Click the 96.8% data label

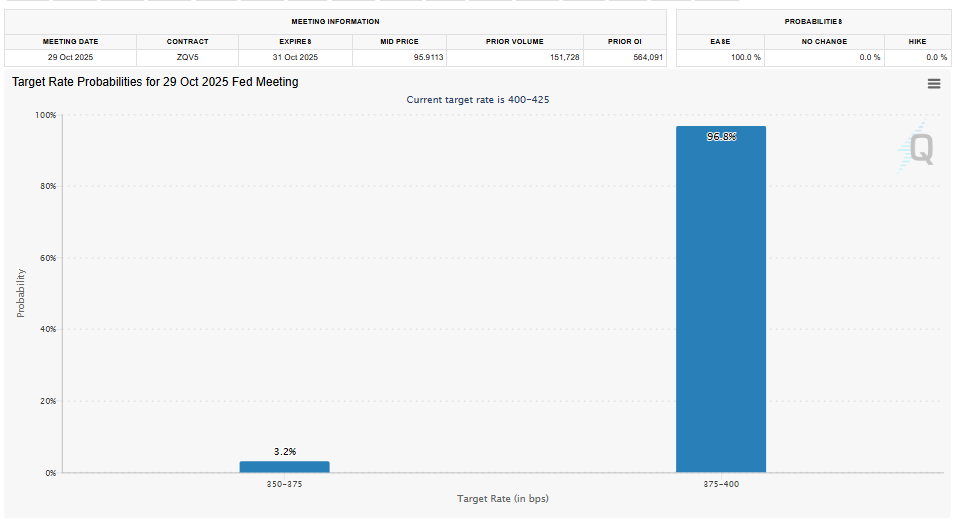720,137
